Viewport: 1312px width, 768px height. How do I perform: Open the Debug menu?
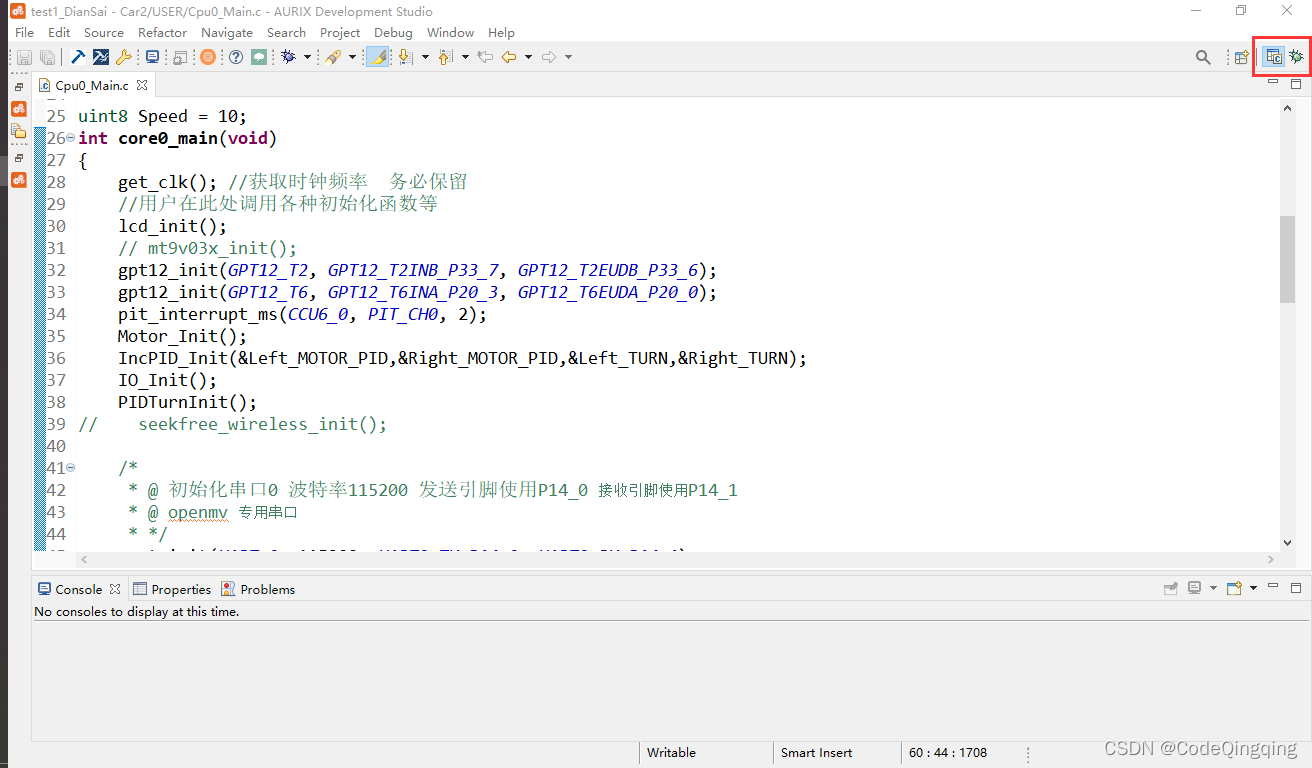[393, 33]
